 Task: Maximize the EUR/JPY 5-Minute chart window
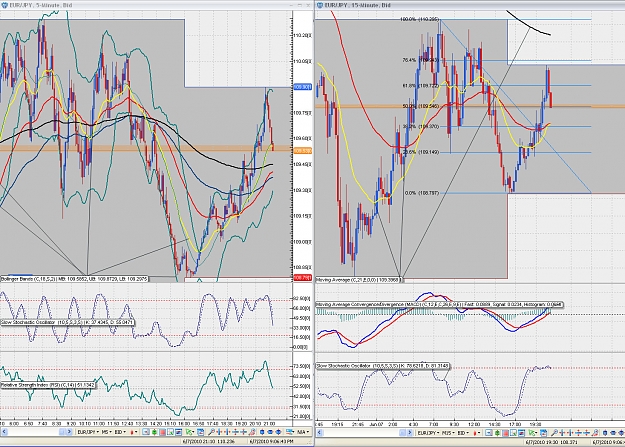[300, 5]
